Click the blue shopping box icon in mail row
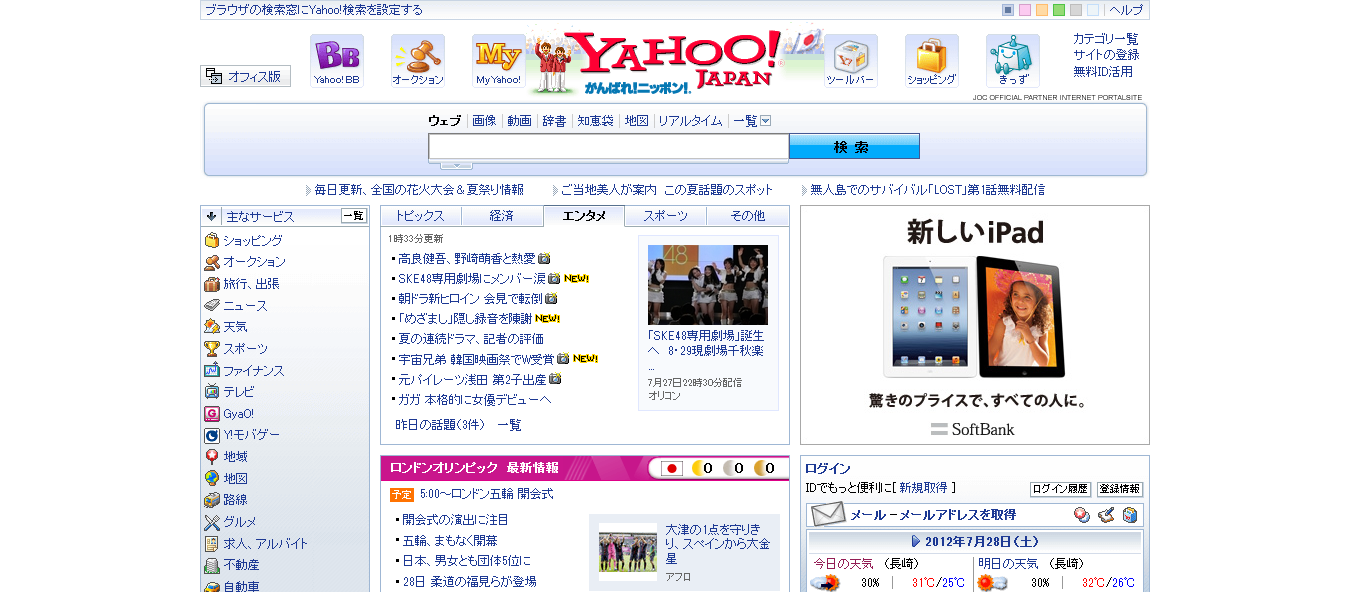 [1130, 515]
